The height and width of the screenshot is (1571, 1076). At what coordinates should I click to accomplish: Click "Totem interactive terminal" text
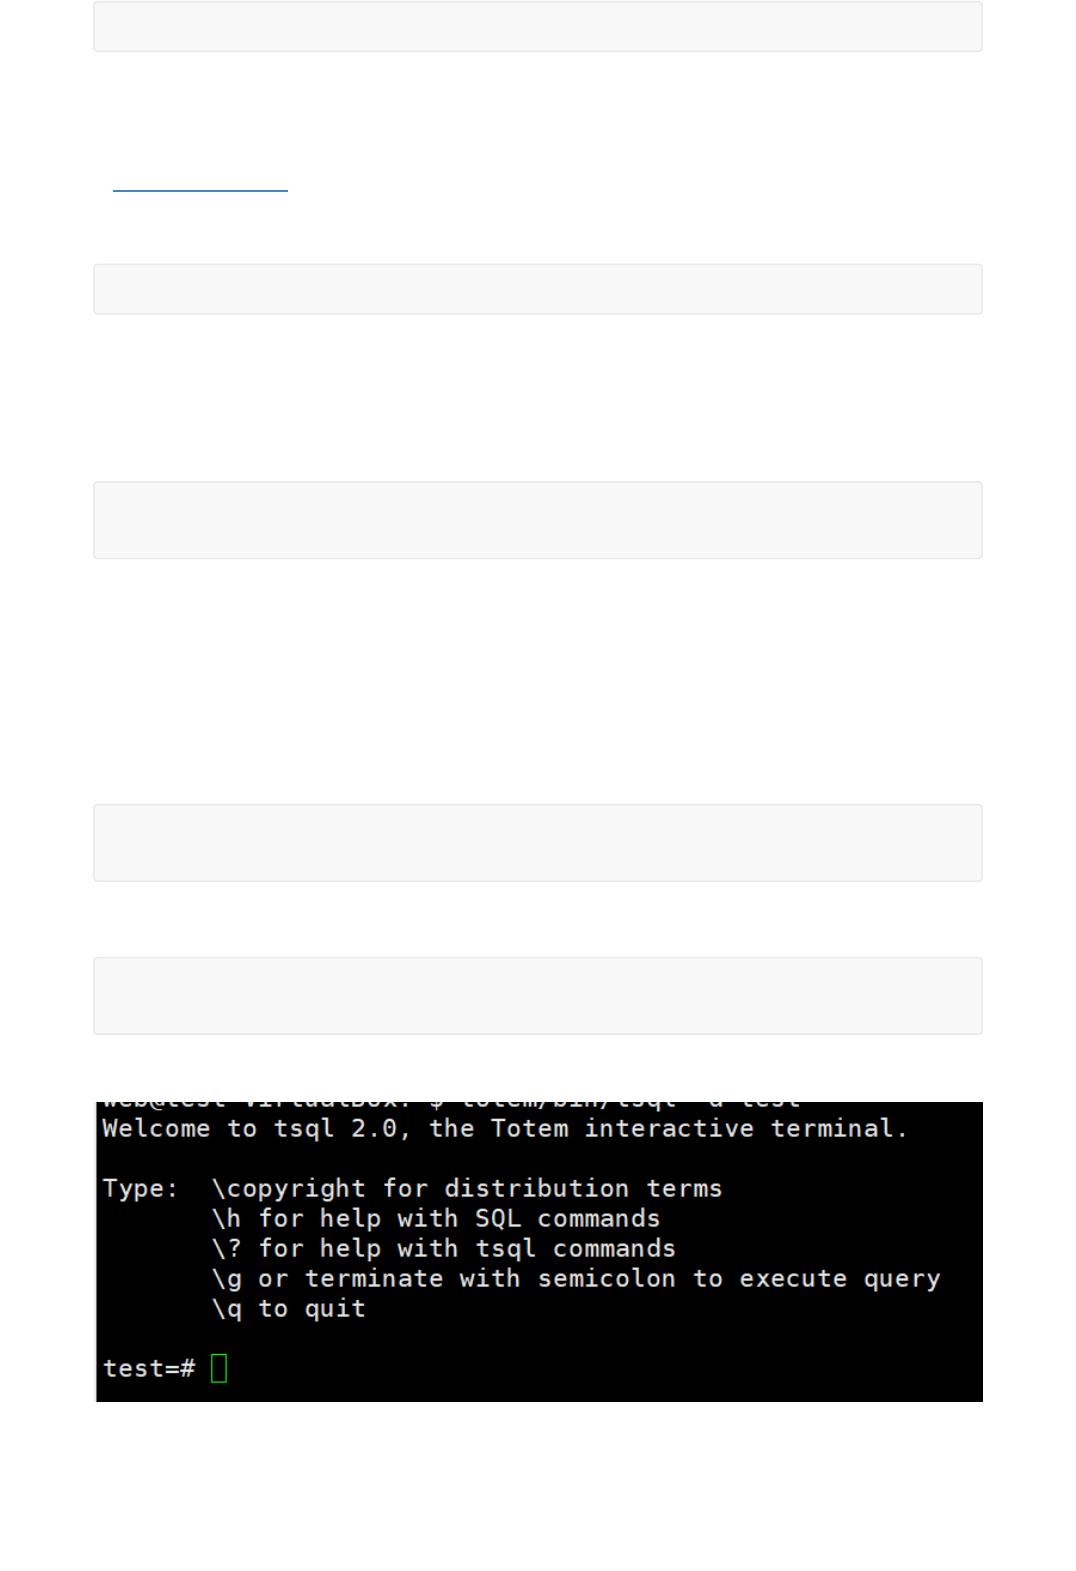(700, 1128)
